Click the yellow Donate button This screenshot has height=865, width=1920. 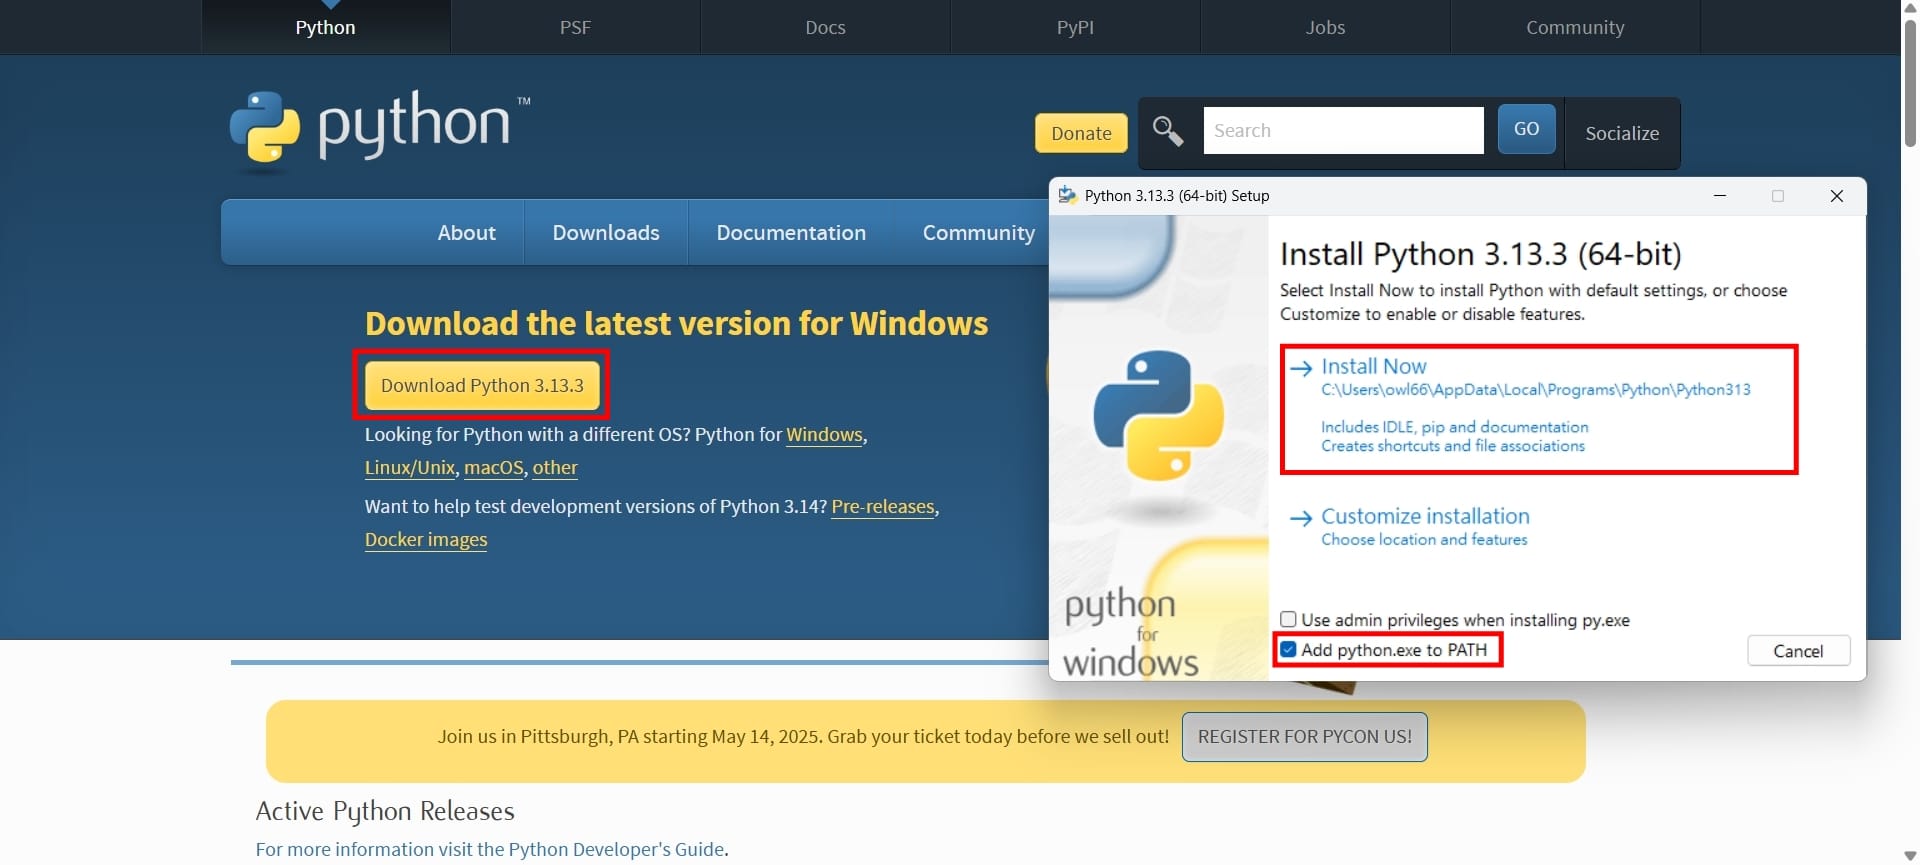tap(1081, 133)
